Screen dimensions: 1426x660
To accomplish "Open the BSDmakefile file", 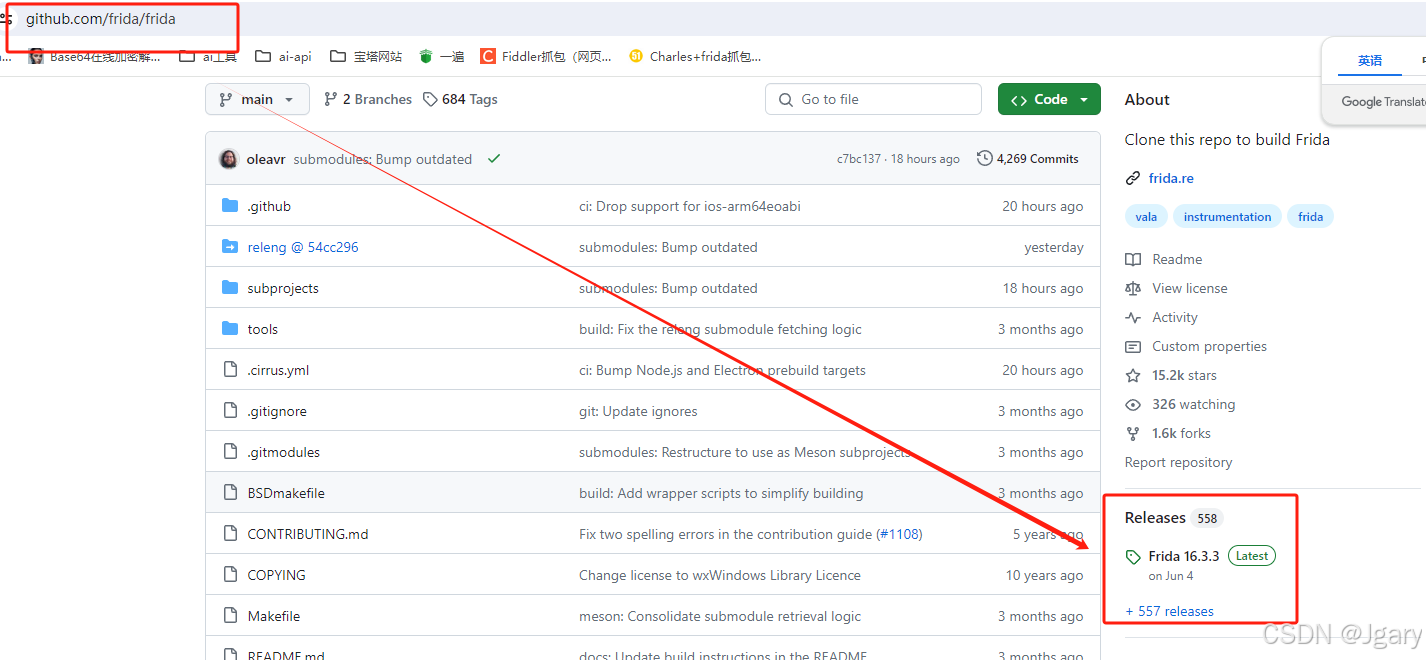I will pos(286,493).
